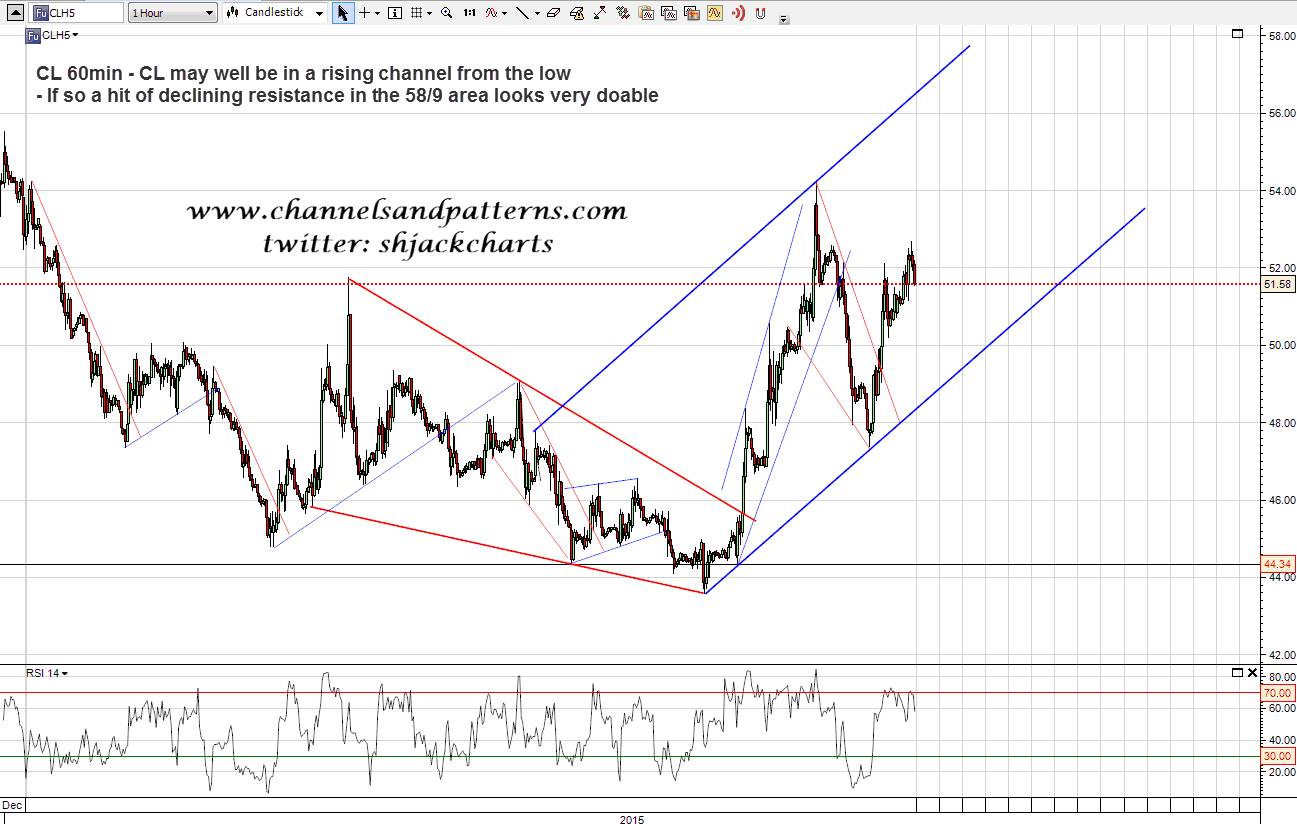Open the toolbar overflow options menu
The width and height of the screenshot is (1297, 824).
783,19
